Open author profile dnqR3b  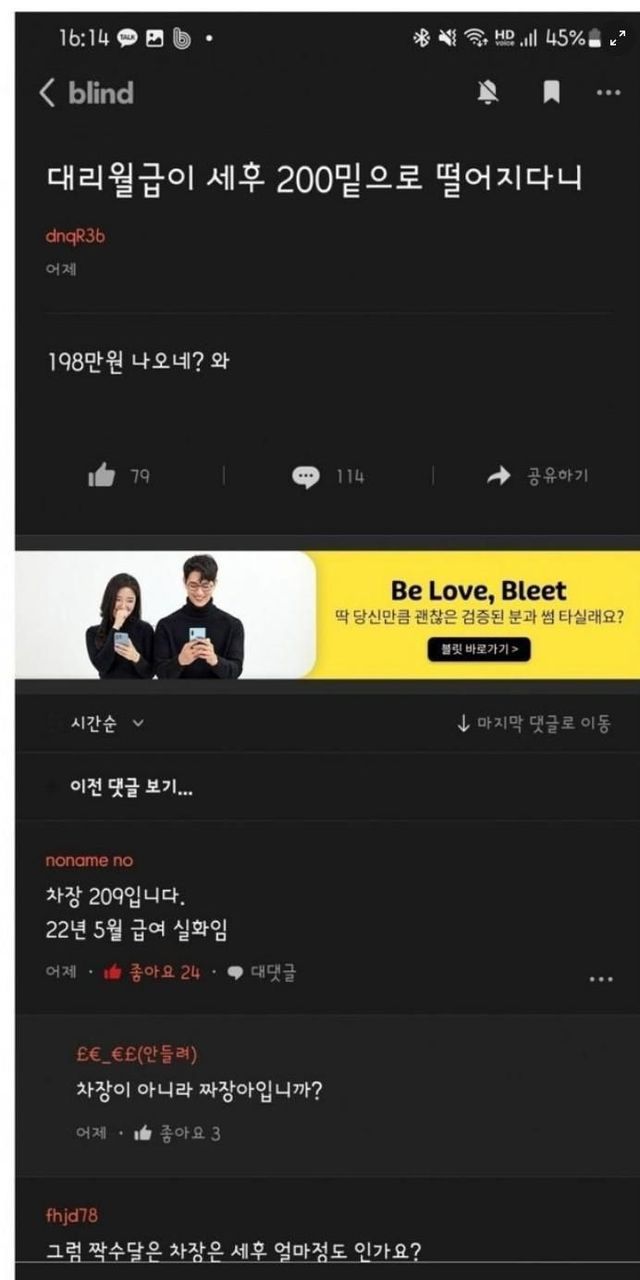[75, 235]
